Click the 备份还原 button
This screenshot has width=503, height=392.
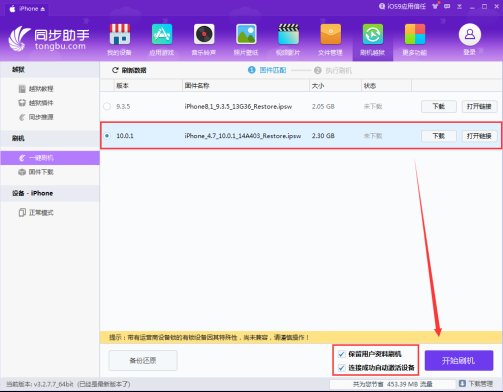click(x=143, y=360)
